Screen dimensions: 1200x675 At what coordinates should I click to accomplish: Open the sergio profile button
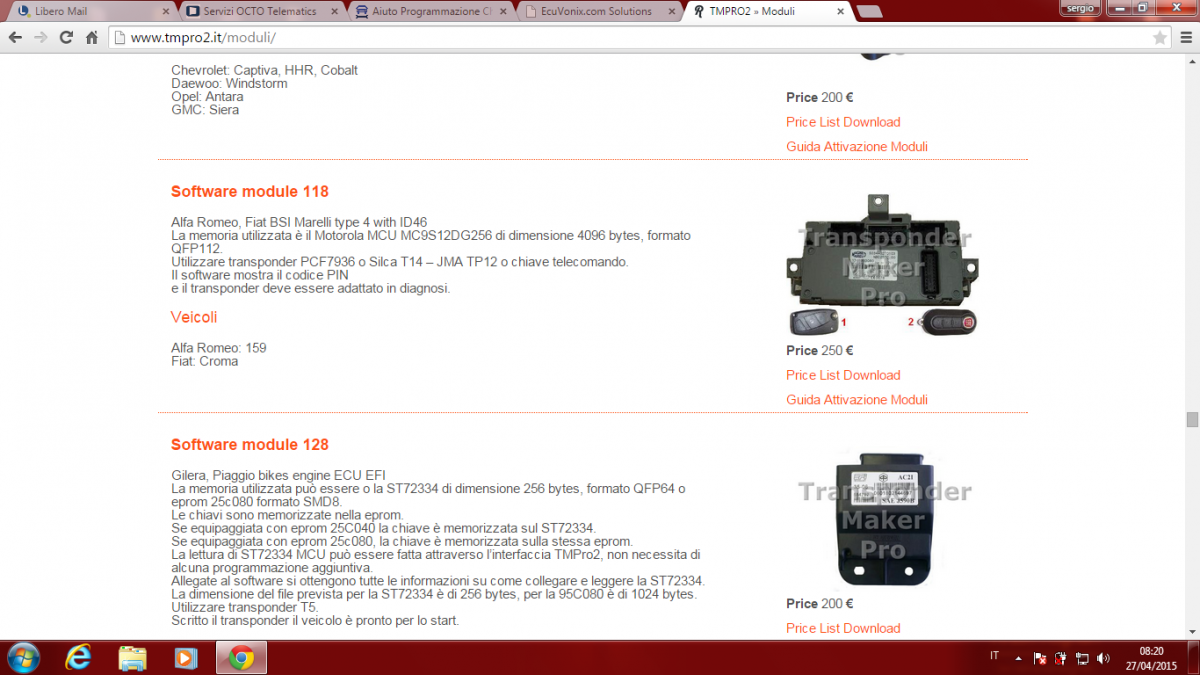click(1078, 7)
